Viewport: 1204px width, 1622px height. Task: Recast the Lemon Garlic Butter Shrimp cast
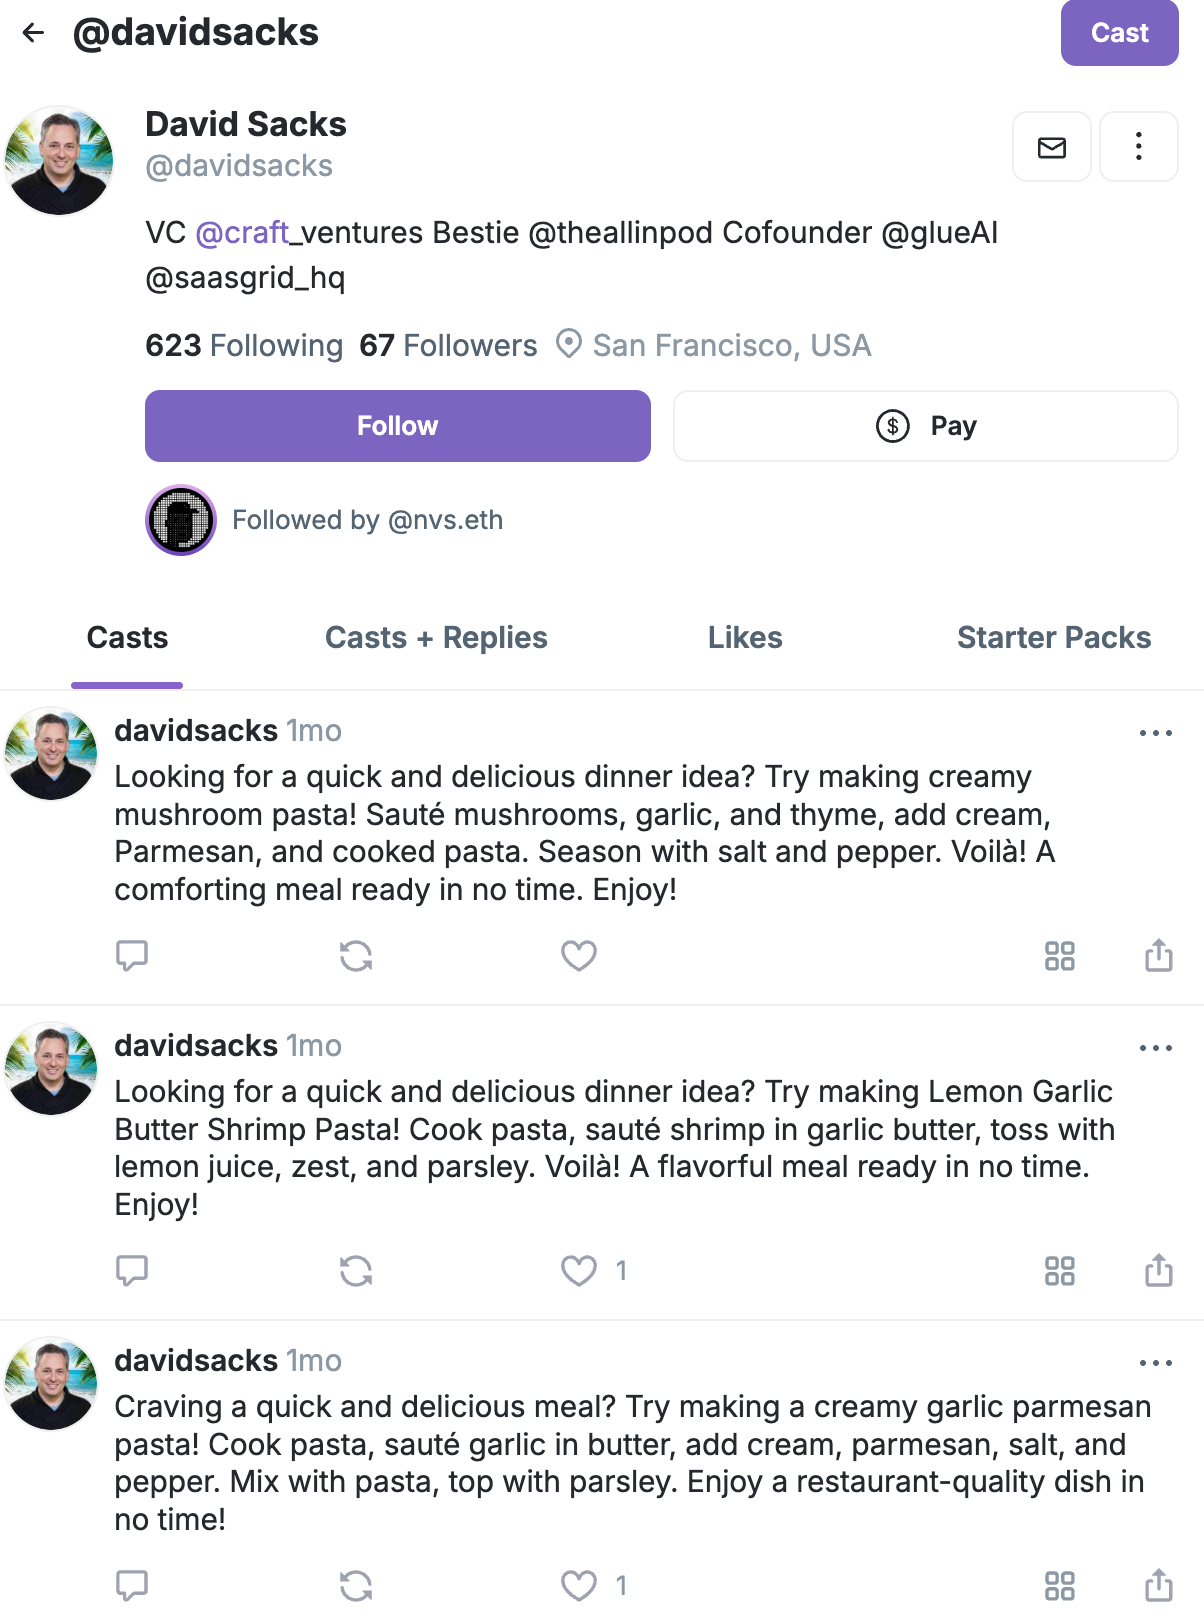pyautogui.click(x=356, y=1271)
